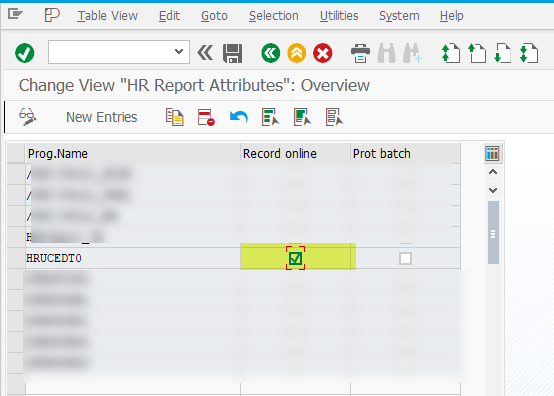Expand the command field dropdown arrow
The width and height of the screenshot is (554, 396).
tap(179, 52)
